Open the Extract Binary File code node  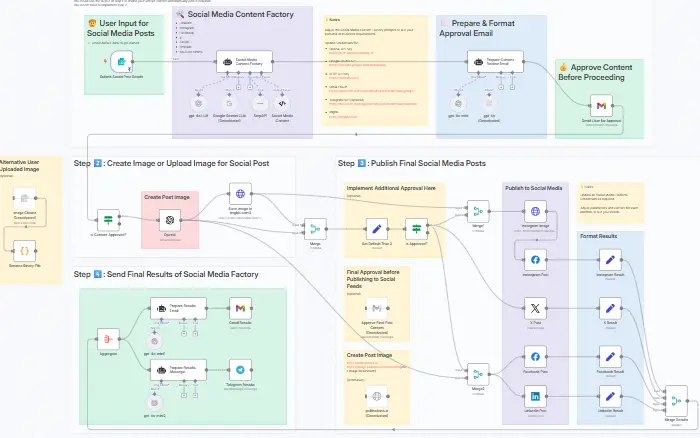click(25, 251)
